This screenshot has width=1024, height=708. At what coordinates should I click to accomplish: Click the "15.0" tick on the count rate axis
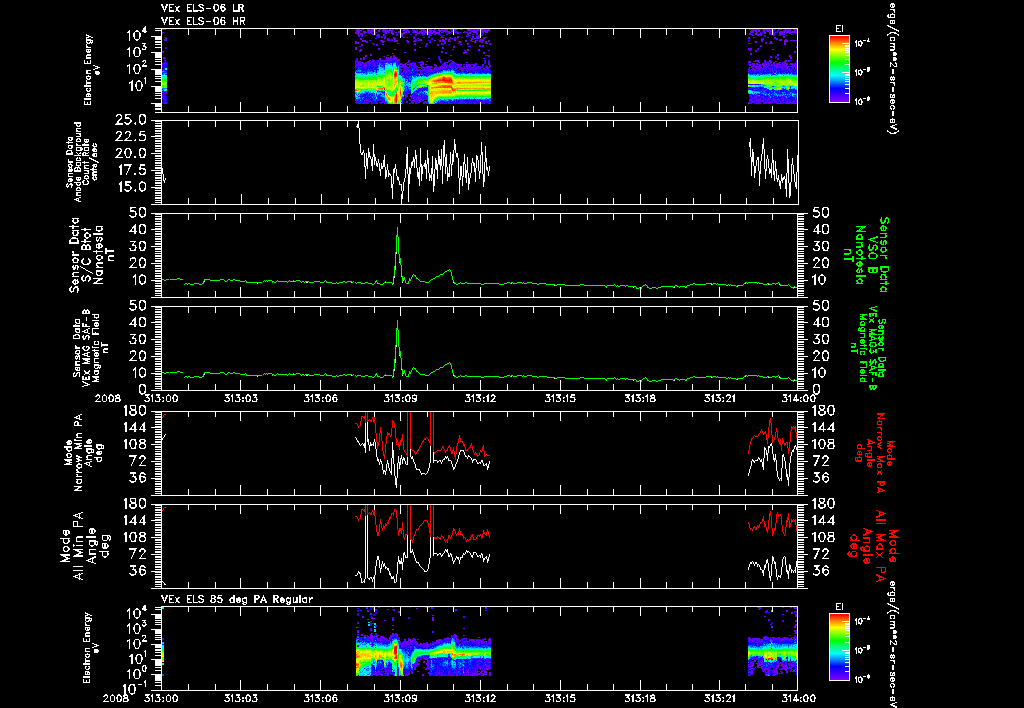131,187
